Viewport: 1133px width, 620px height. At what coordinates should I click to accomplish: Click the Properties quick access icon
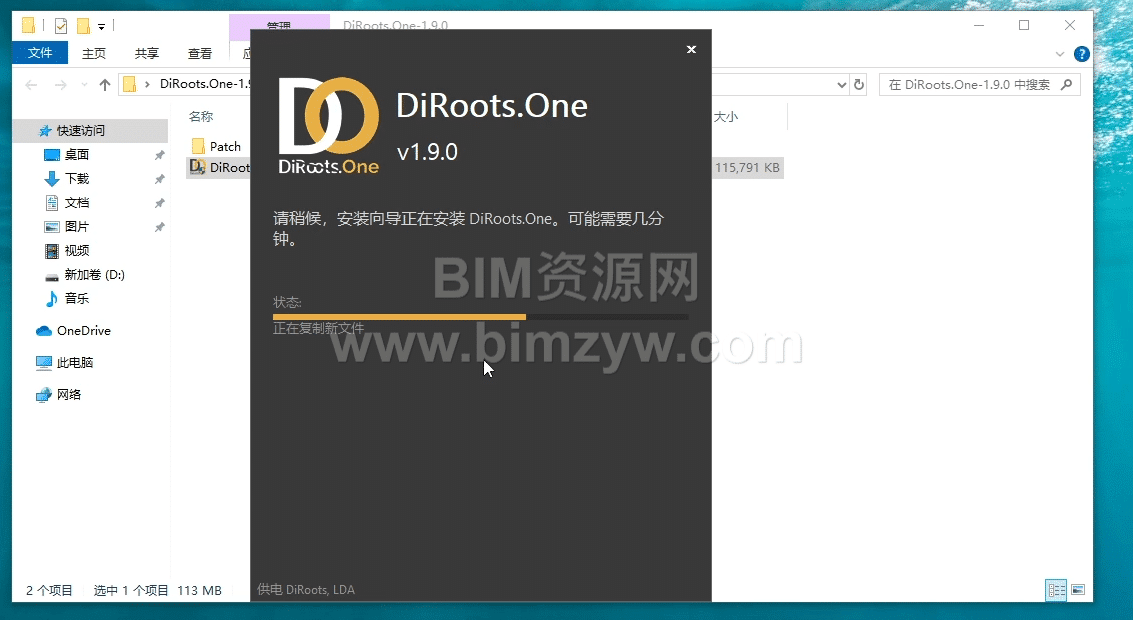pos(61,26)
